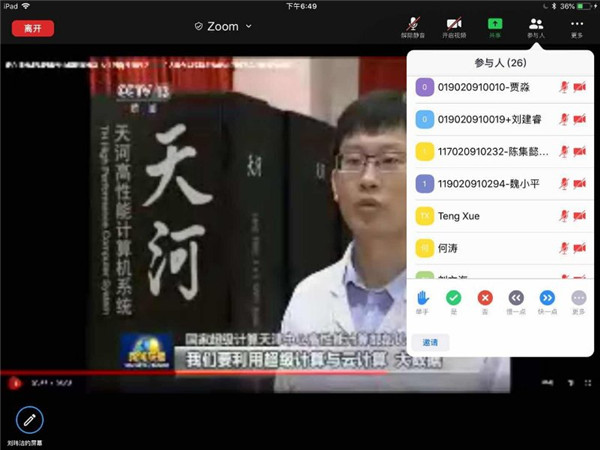Tap battery indicator in status bar
Image resolution: width=600 pixels, height=450 pixels.
[x=584, y=6]
